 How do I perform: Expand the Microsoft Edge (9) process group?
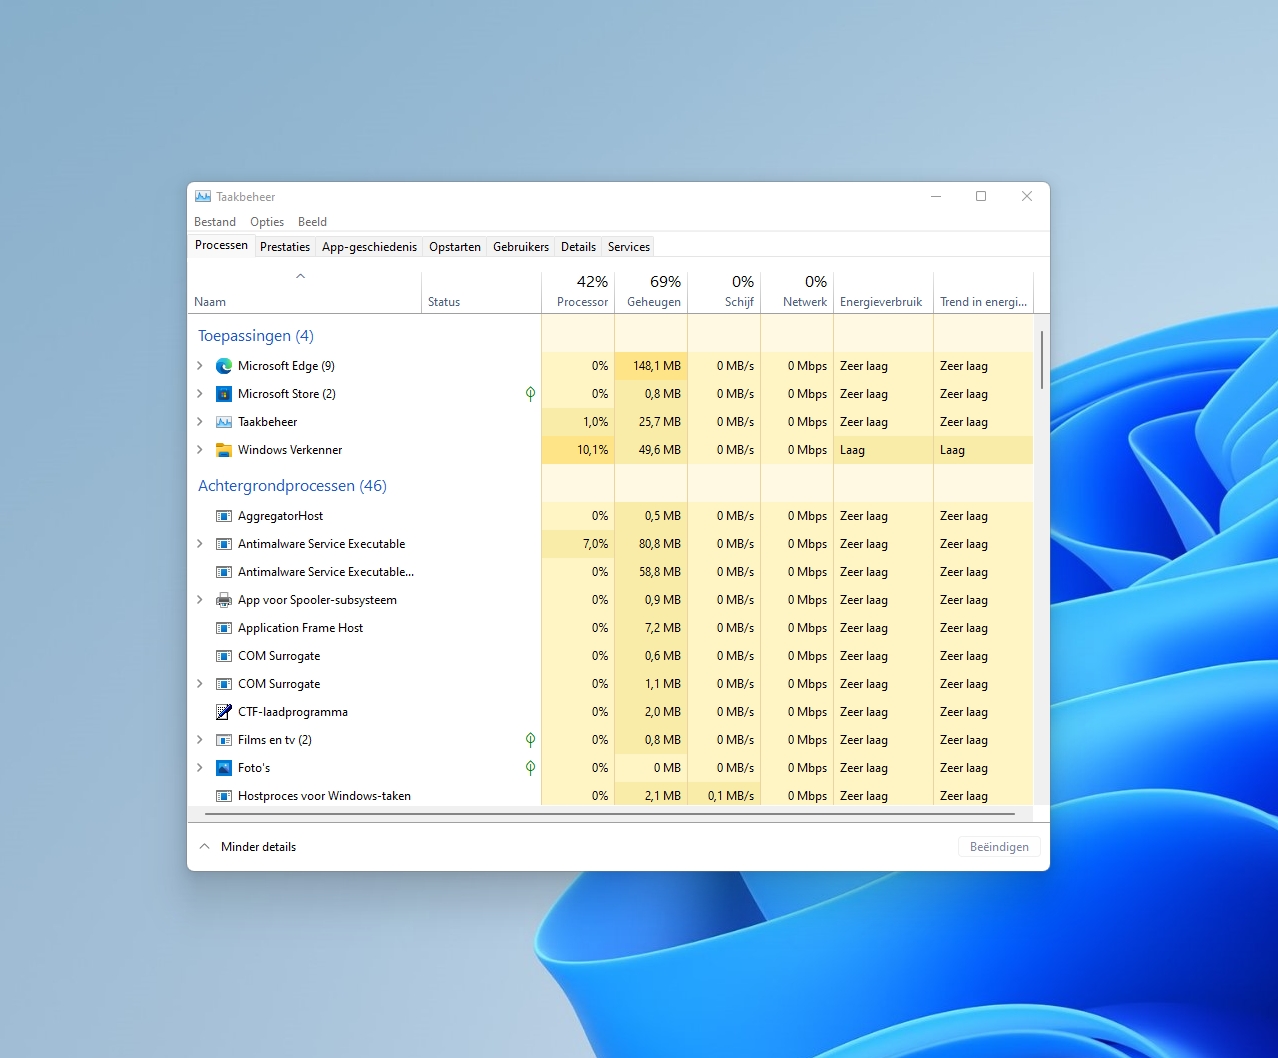click(200, 366)
